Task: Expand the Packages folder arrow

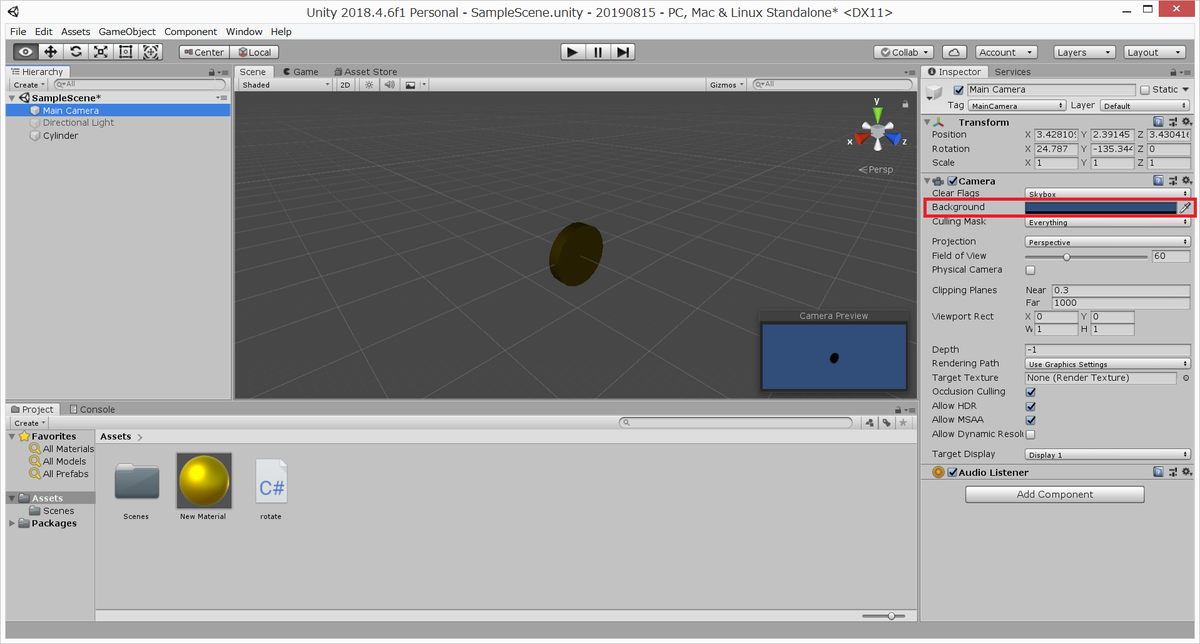Action: point(12,523)
